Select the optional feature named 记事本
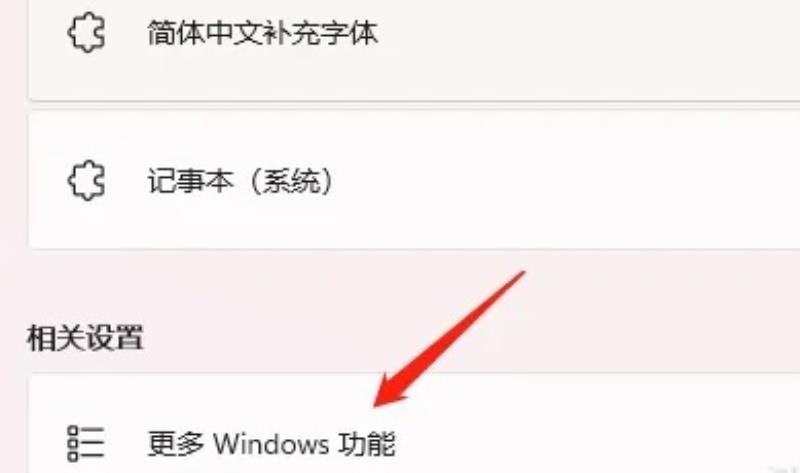The height and width of the screenshot is (473, 800). coord(414,179)
